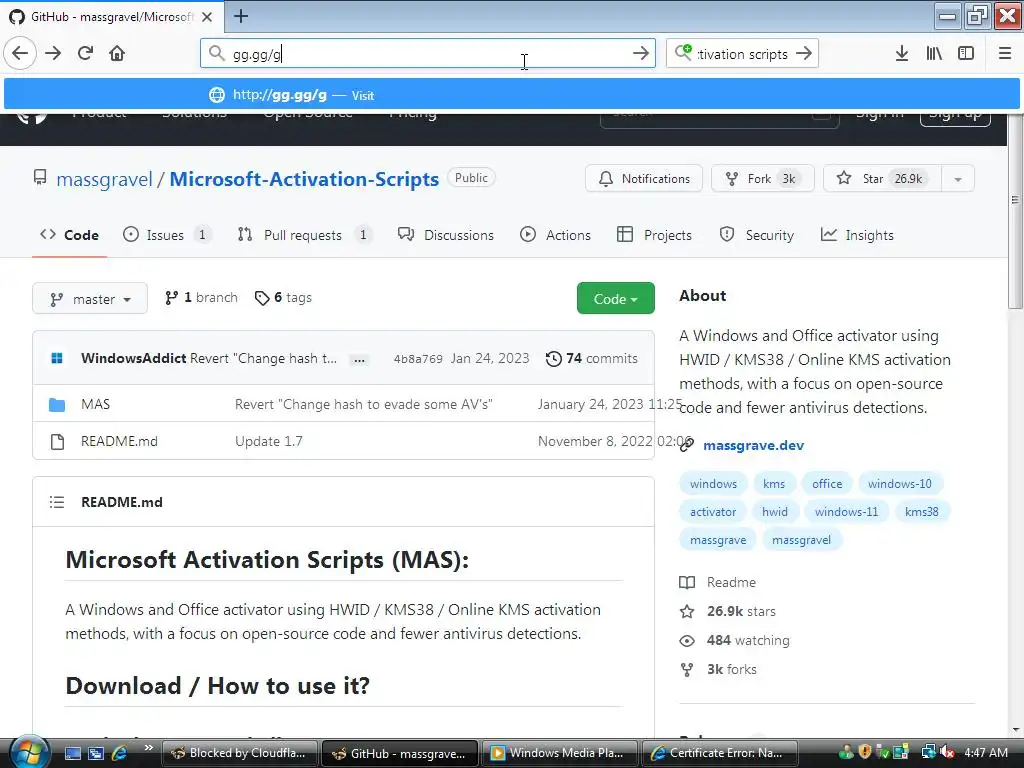This screenshot has width=1024, height=768.
Task: Close the GitHub browser tab
Action: (207, 17)
